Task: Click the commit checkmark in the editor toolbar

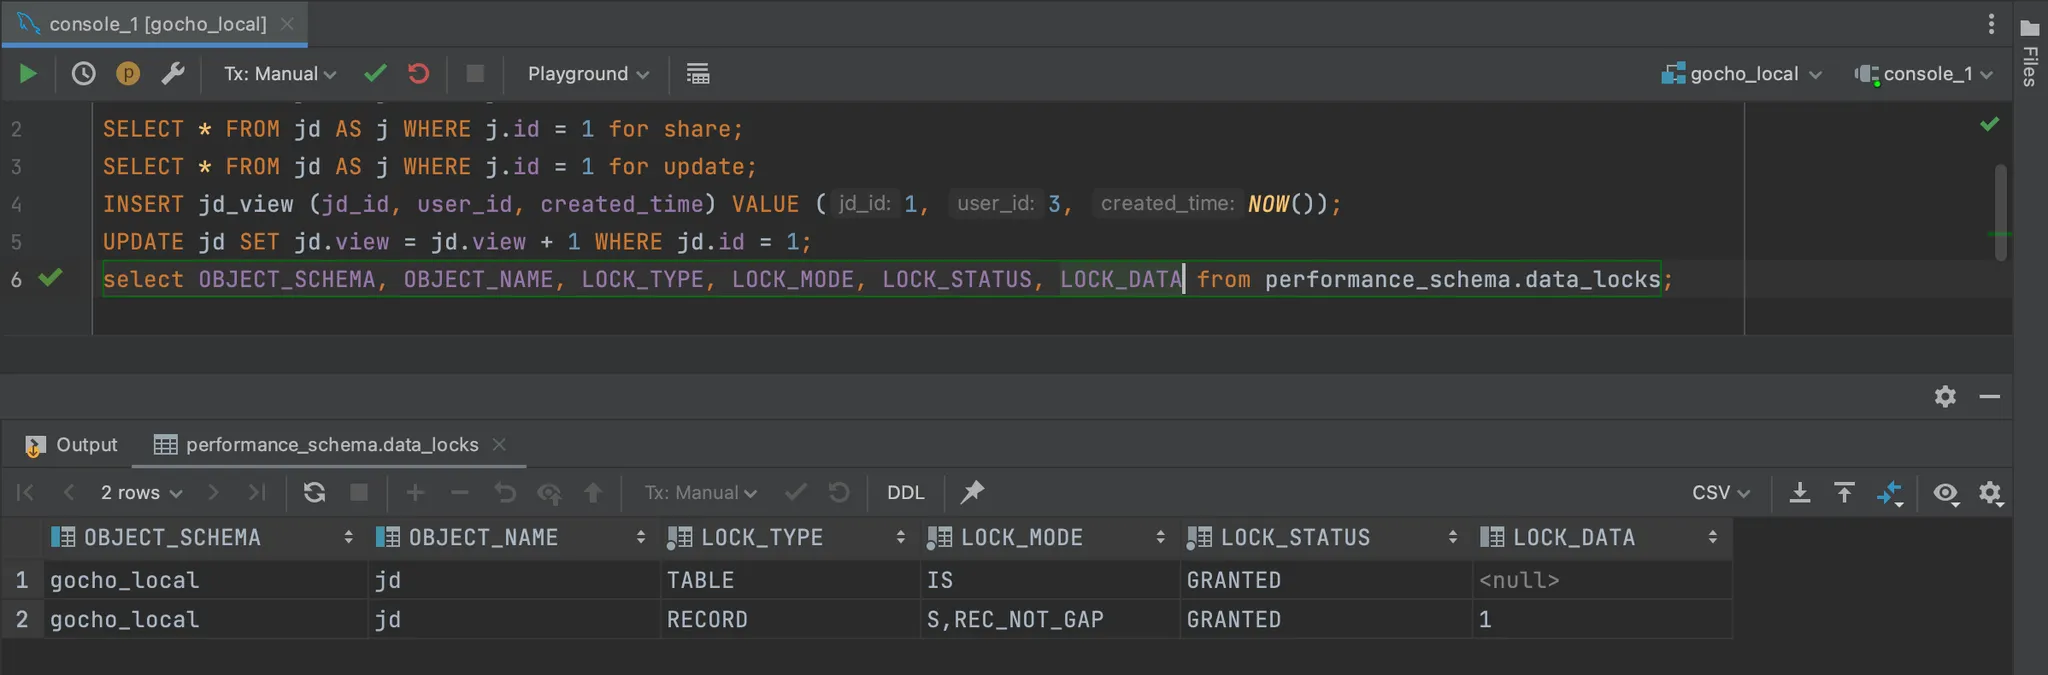Action: (x=376, y=74)
